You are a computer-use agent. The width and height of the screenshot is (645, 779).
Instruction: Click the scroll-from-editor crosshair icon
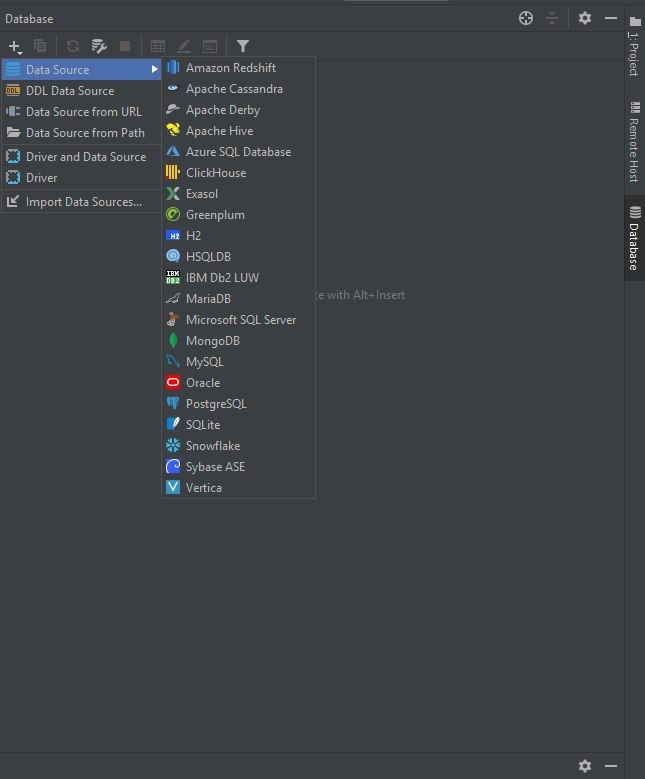(526, 18)
